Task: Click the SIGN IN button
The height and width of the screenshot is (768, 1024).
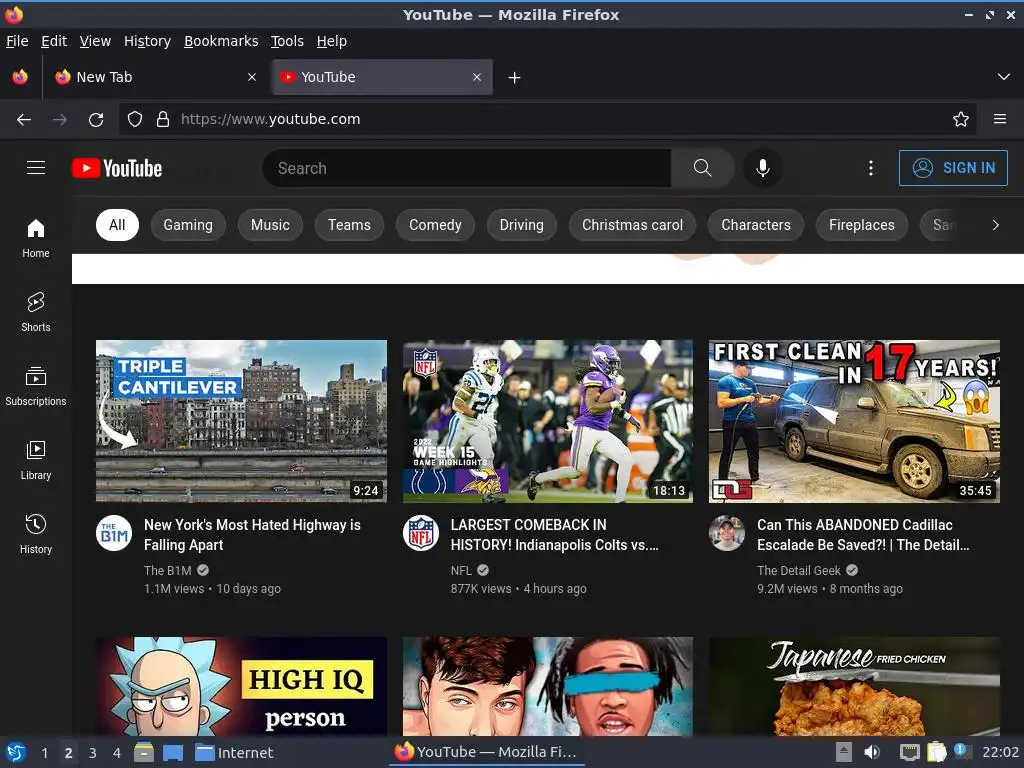Action: click(953, 168)
